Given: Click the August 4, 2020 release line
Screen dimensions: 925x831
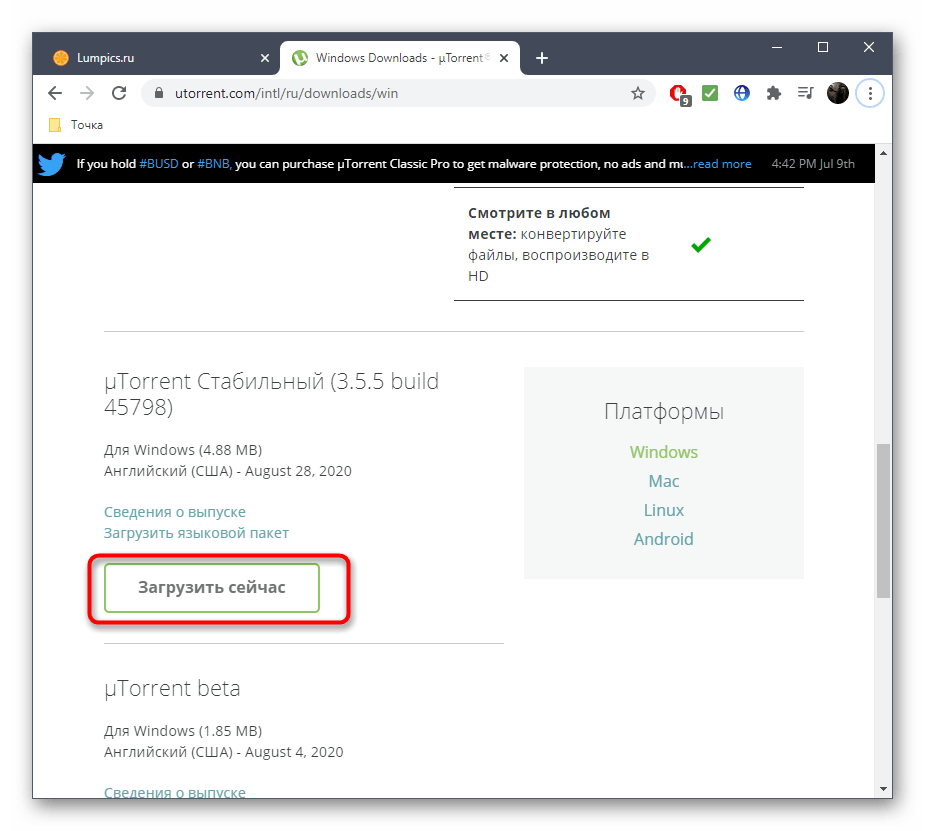Looking at the screenshot, I should coord(224,752).
